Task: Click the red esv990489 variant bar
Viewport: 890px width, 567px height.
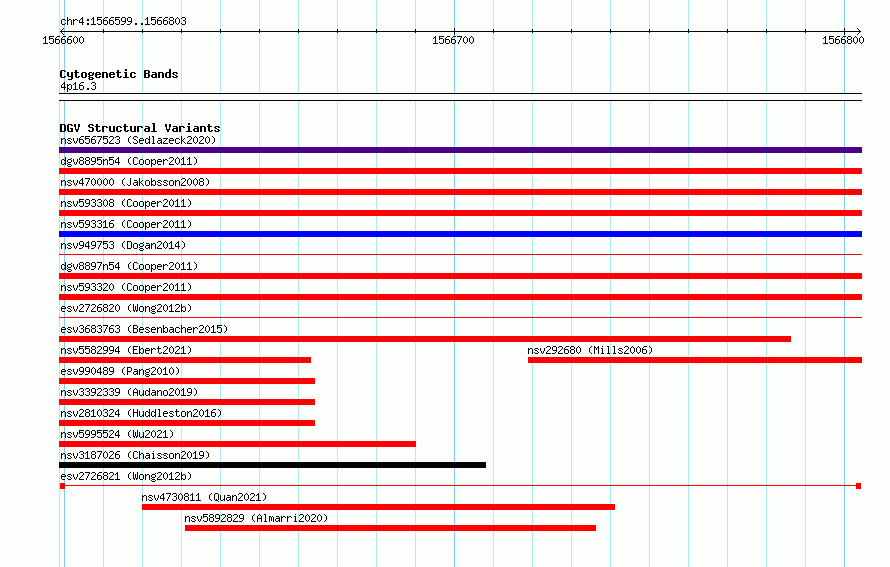Action: pos(187,381)
